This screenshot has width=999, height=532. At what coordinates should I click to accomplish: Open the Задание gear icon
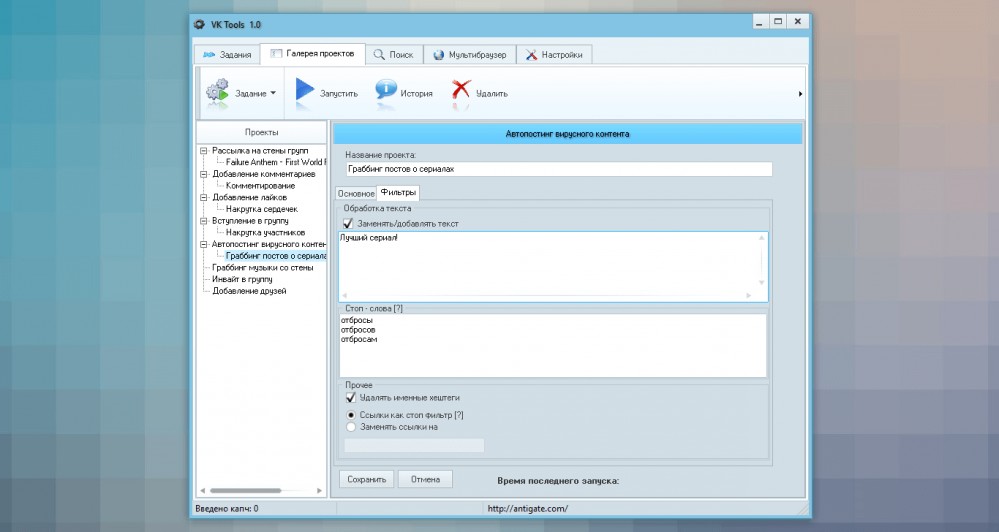click(x=217, y=93)
